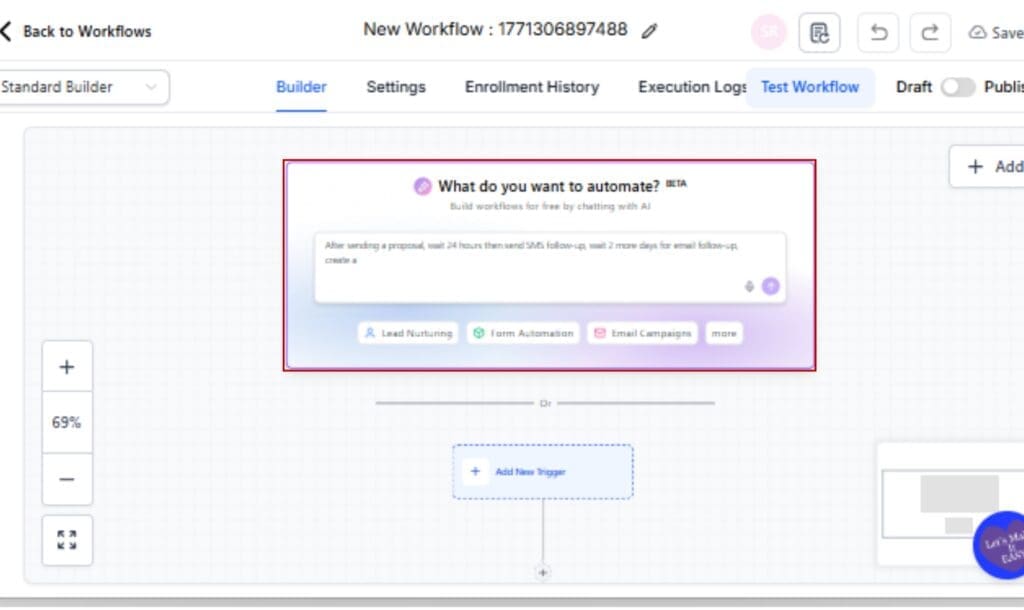Click the Add New Trigger box
Image resolution: width=1024 pixels, height=610 pixels.
[x=543, y=472]
